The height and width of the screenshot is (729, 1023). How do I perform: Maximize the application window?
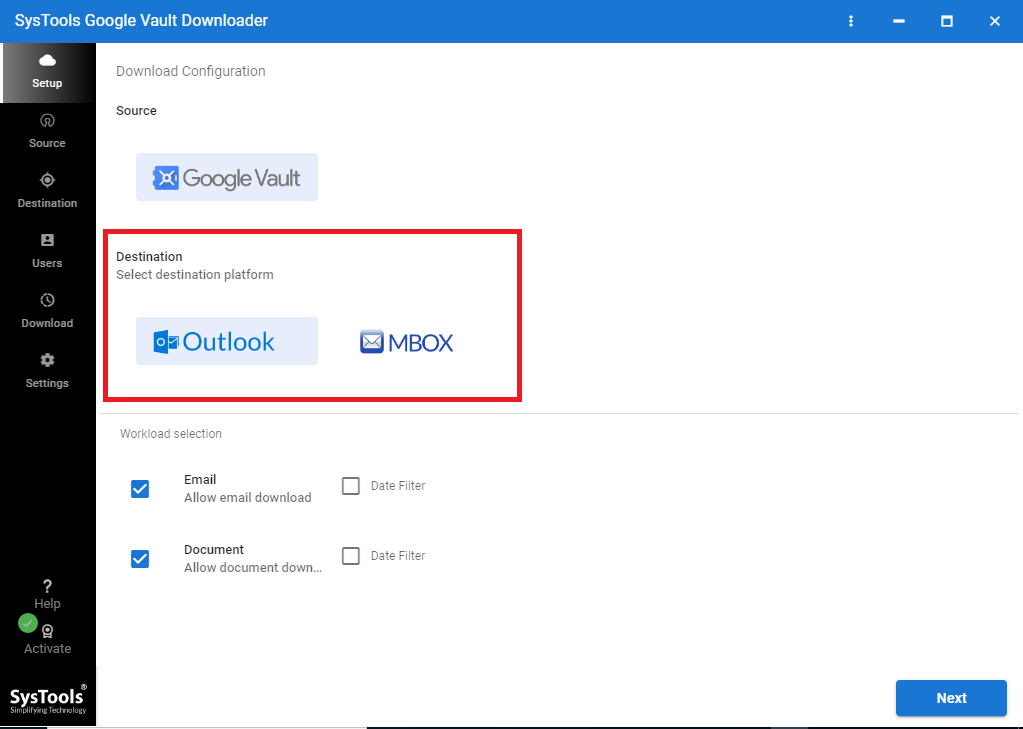[x=947, y=21]
